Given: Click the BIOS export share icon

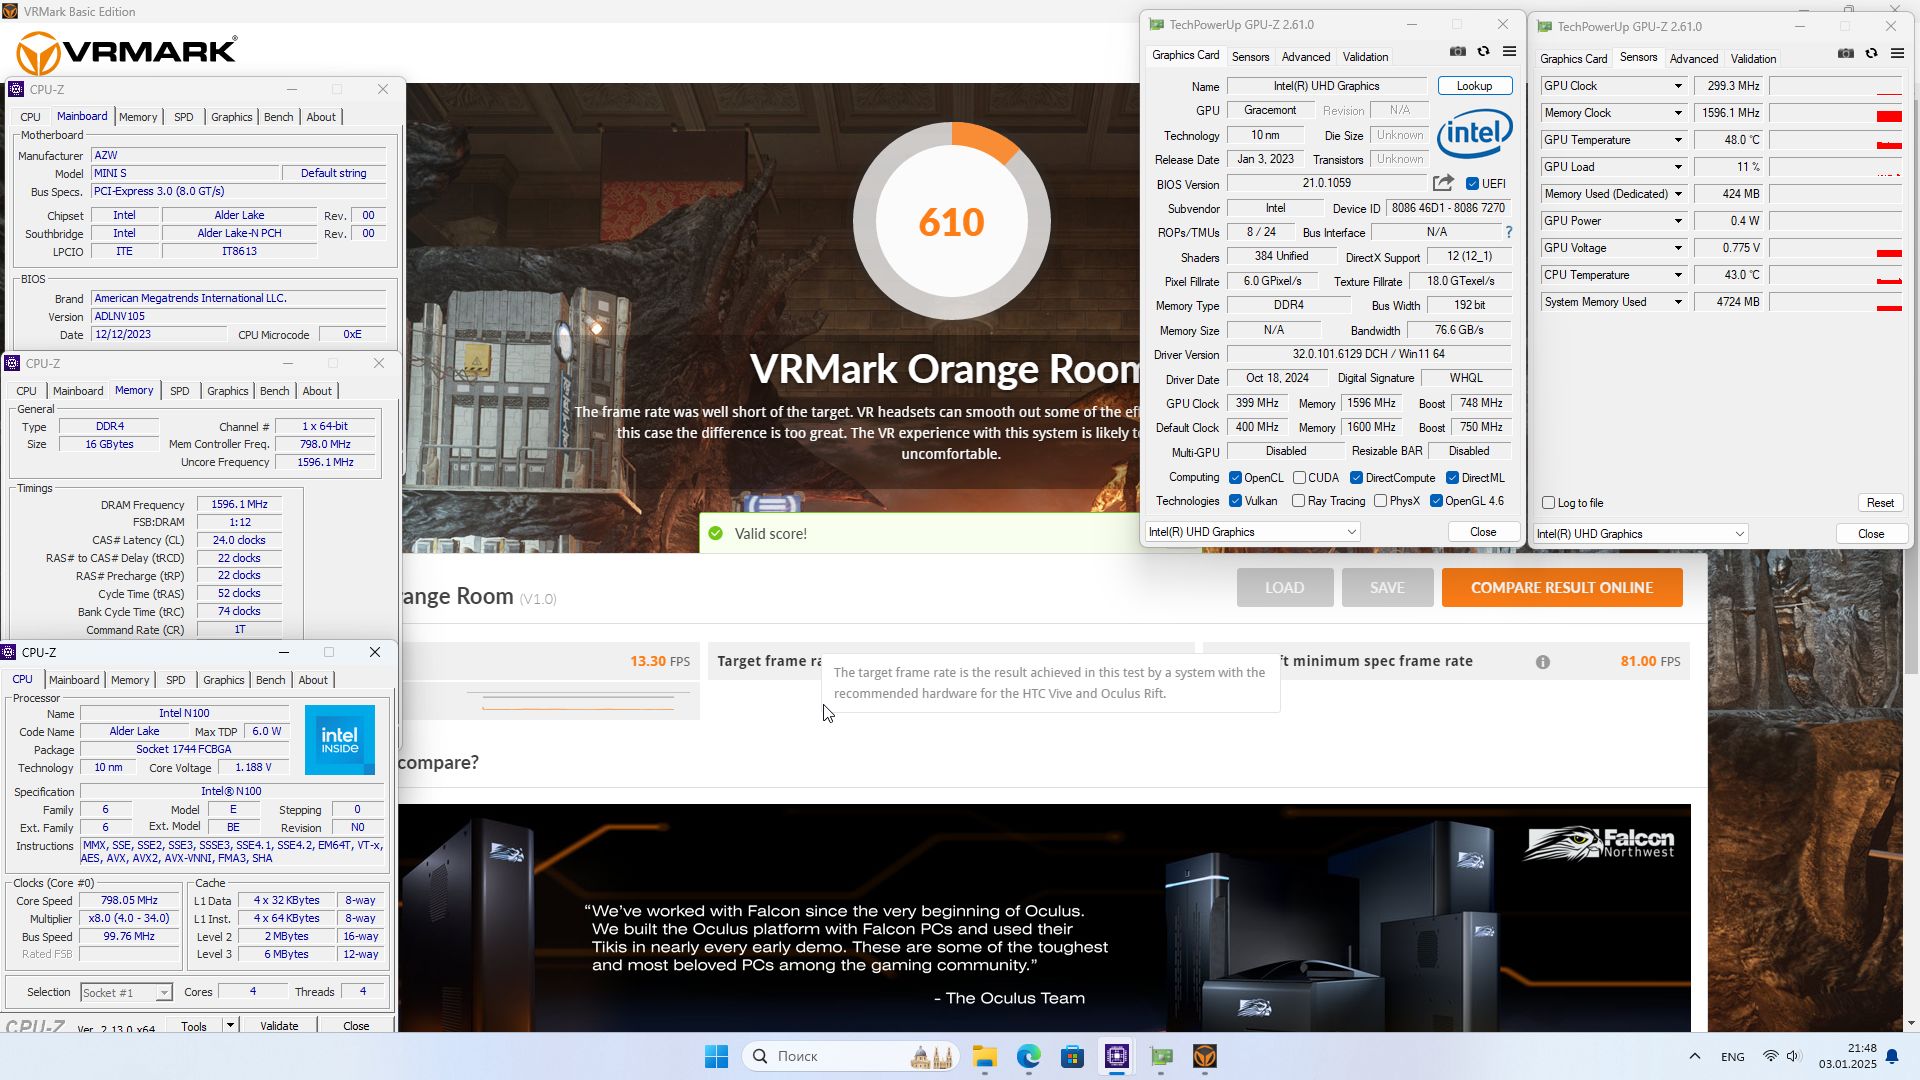Looking at the screenshot, I should [1443, 183].
